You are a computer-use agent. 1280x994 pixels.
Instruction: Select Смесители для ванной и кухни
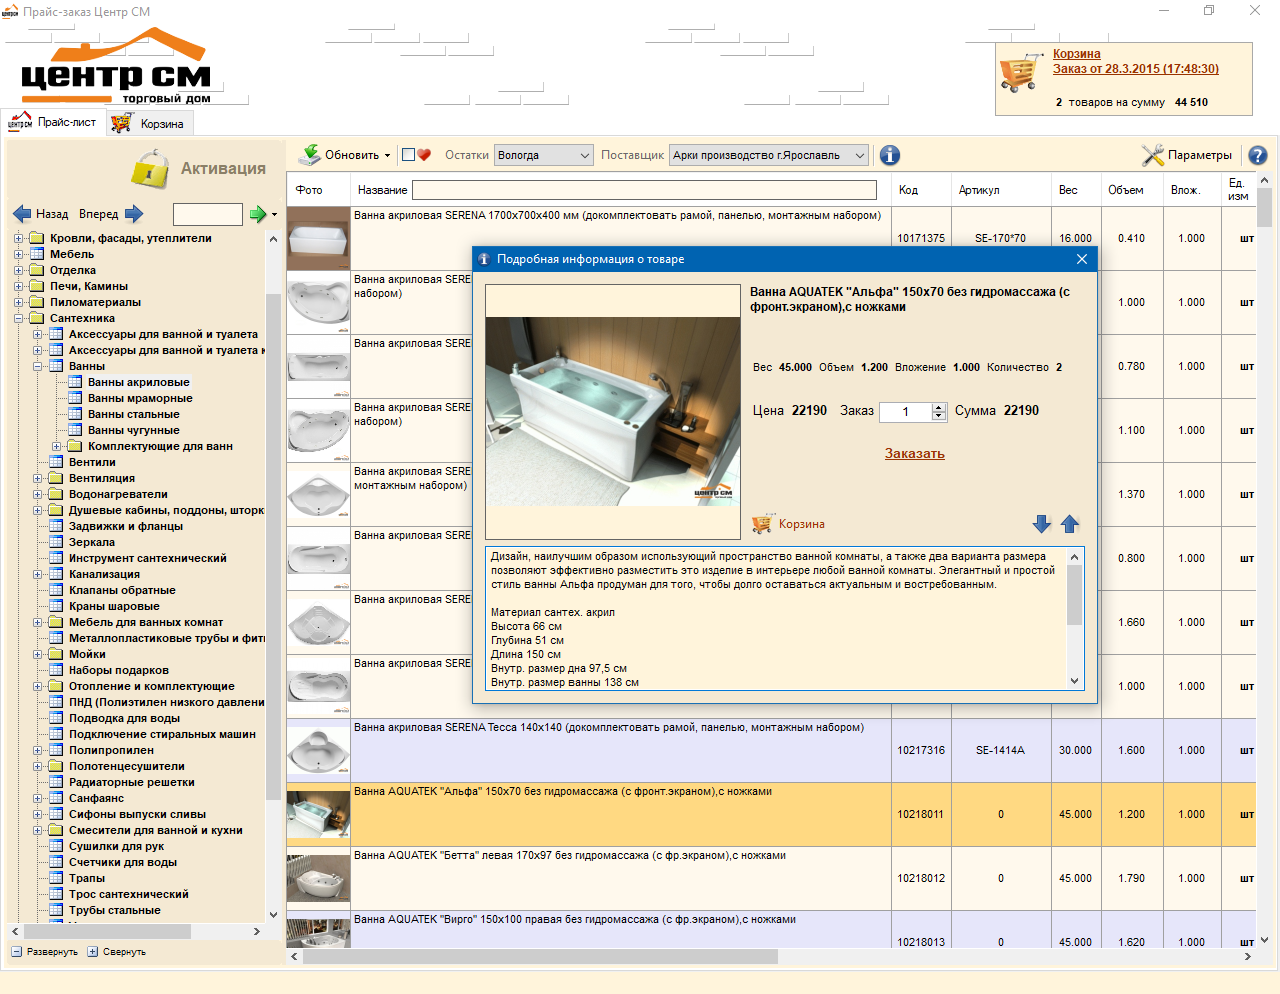click(155, 830)
